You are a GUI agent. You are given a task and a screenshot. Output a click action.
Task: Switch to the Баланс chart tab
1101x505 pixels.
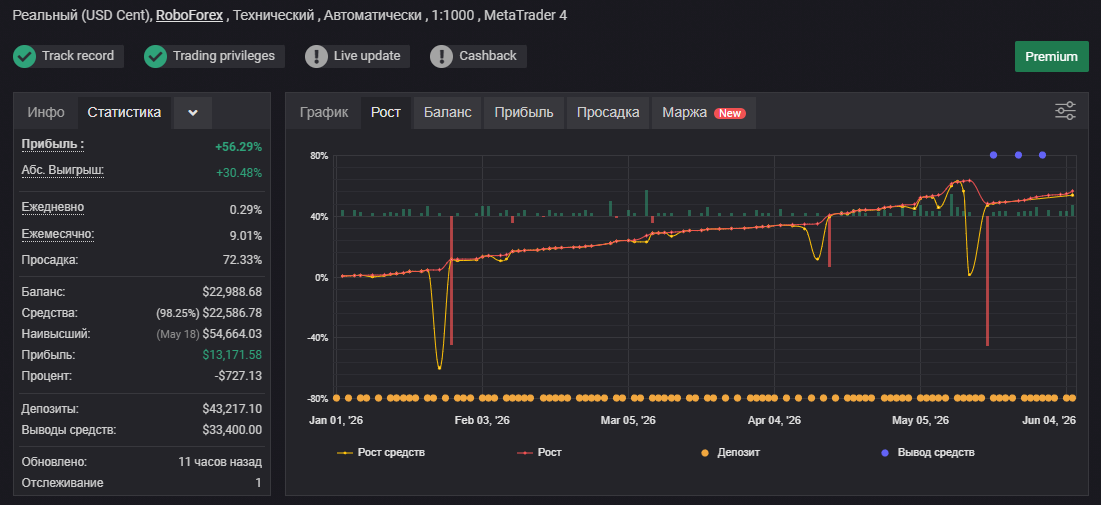pyautogui.click(x=448, y=112)
